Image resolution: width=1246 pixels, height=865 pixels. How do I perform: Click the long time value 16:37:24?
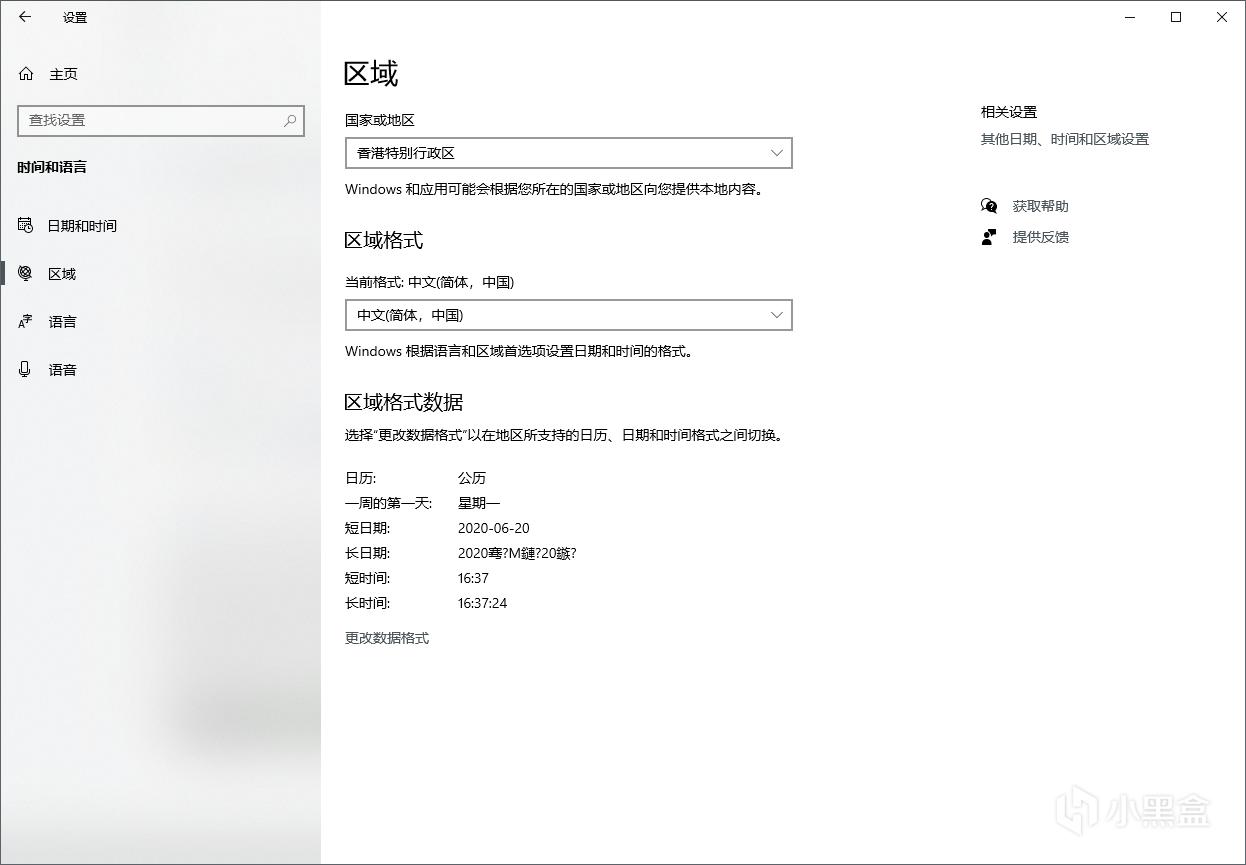(x=483, y=603)
